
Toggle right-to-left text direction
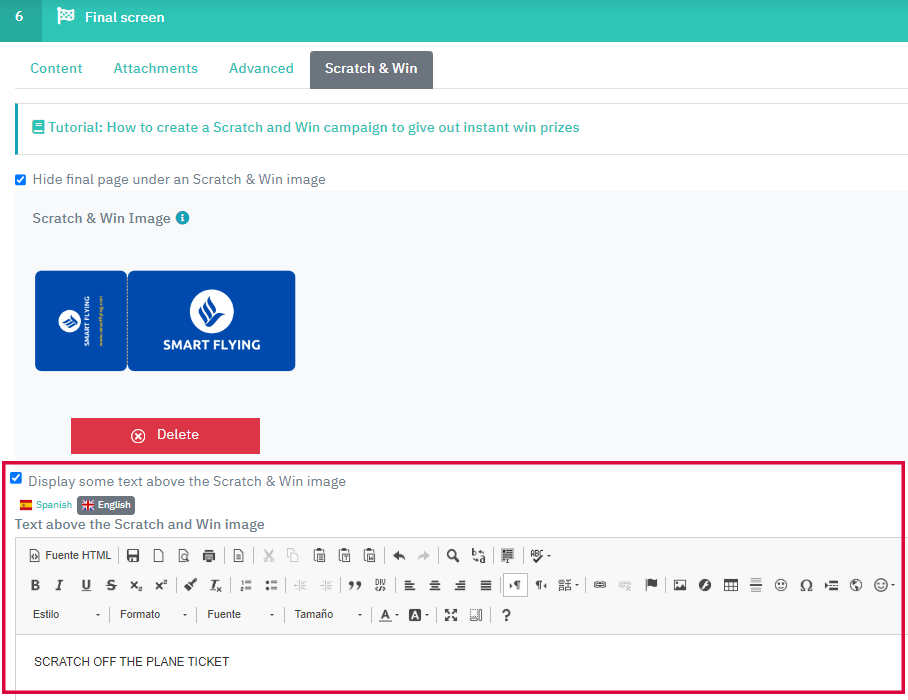pos(541,585)
